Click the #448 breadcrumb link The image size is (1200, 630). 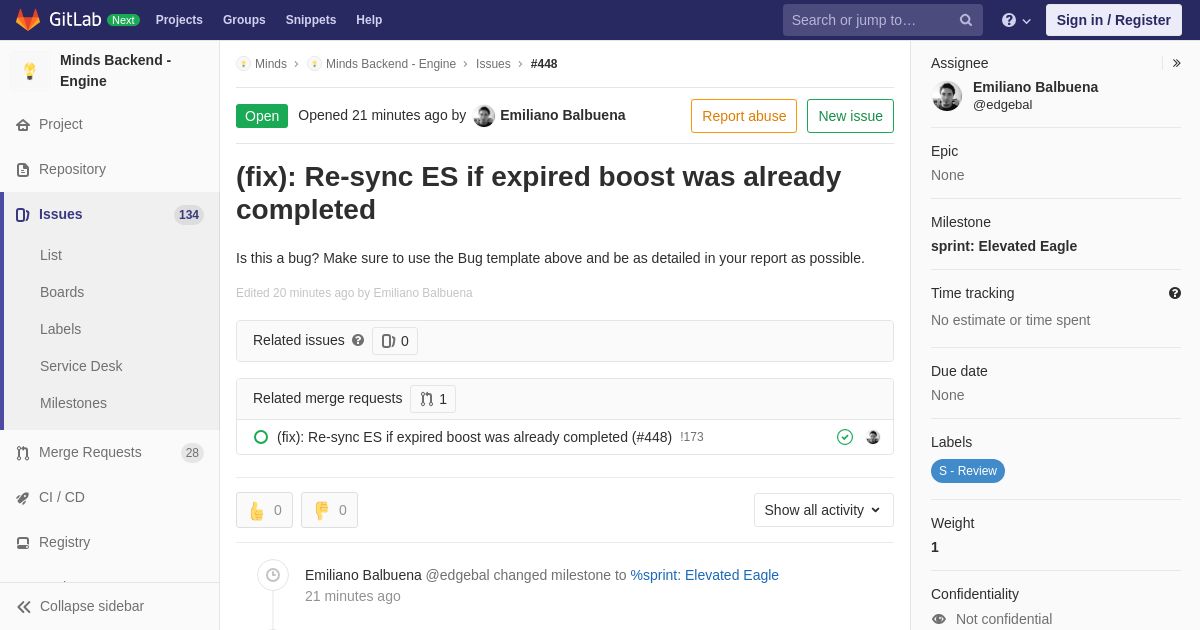coord(544,64)
